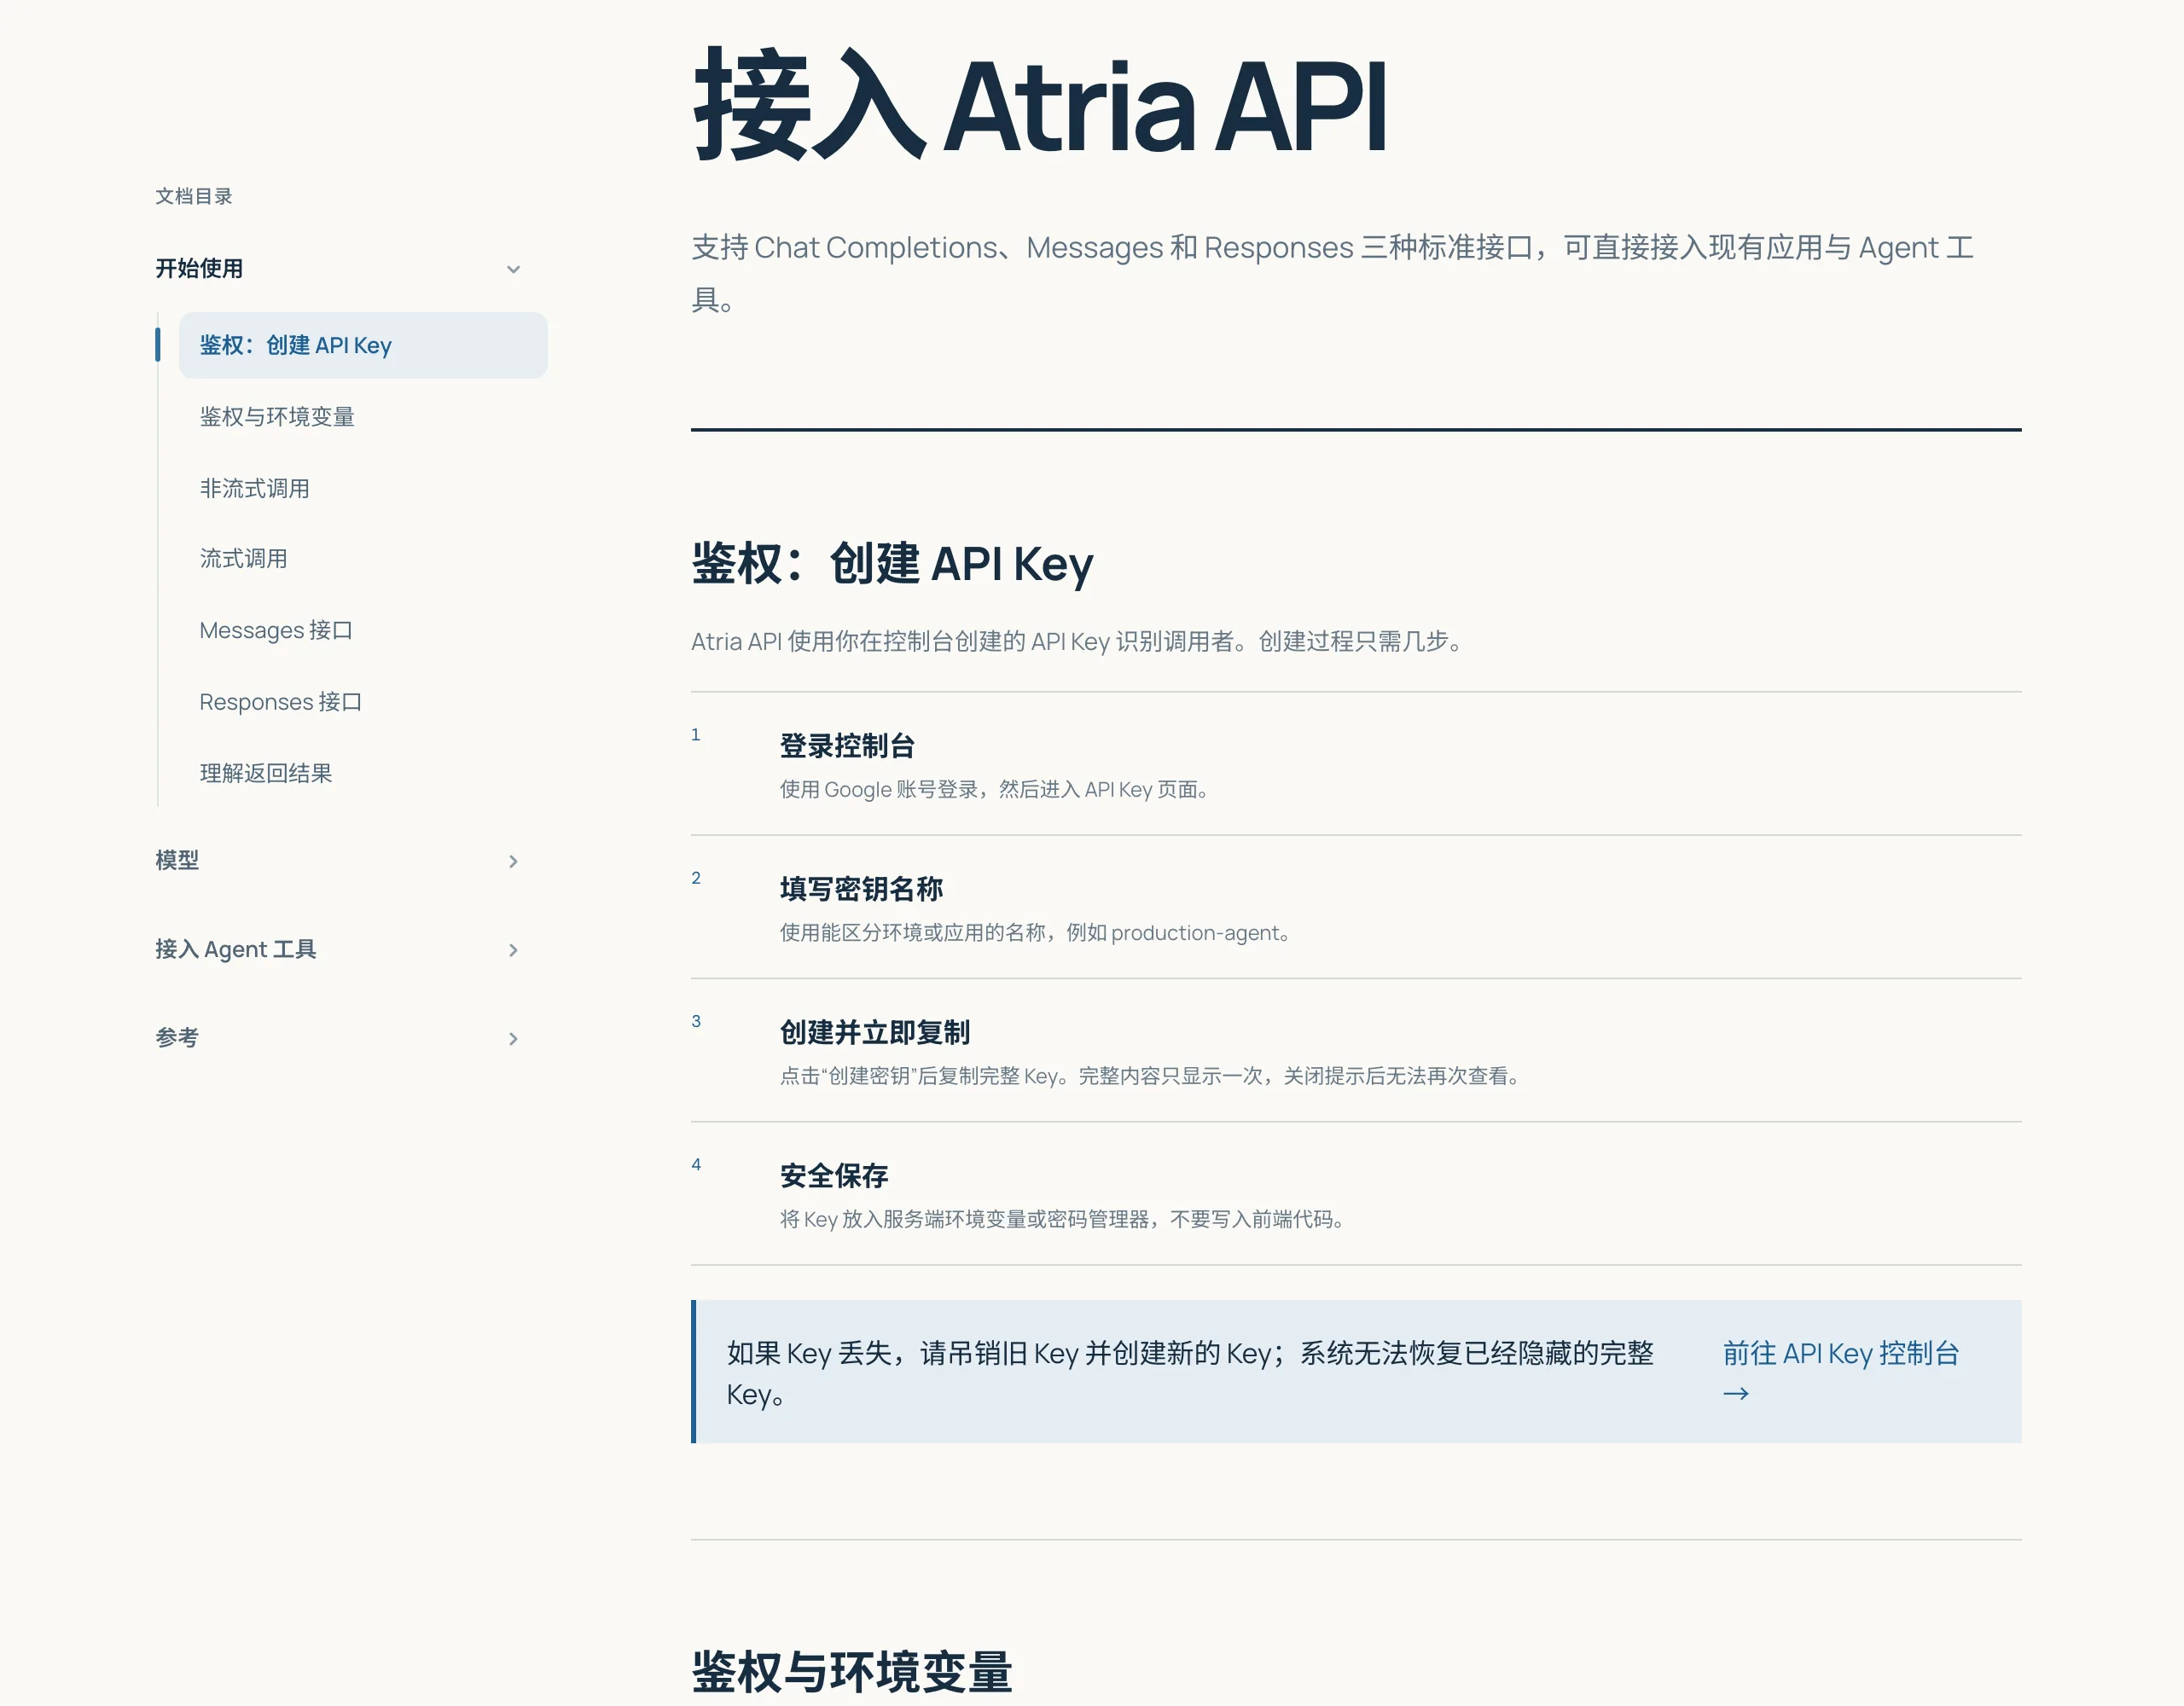
Task: Click text 使用 Google 账号登录 description
Action: [996, 790]
